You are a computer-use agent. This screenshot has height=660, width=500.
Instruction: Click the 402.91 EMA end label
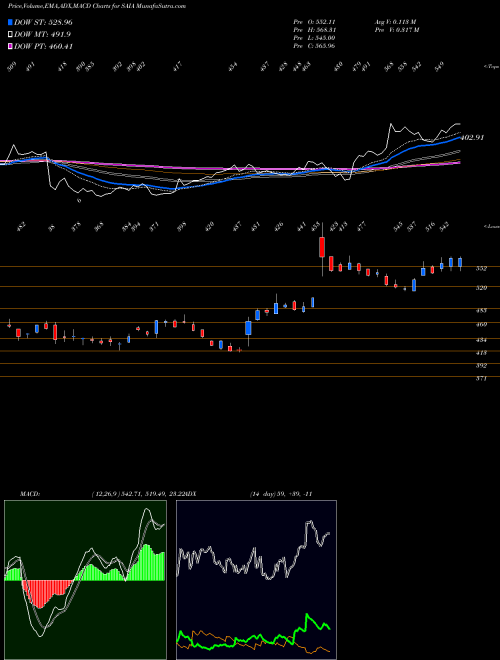473,137
